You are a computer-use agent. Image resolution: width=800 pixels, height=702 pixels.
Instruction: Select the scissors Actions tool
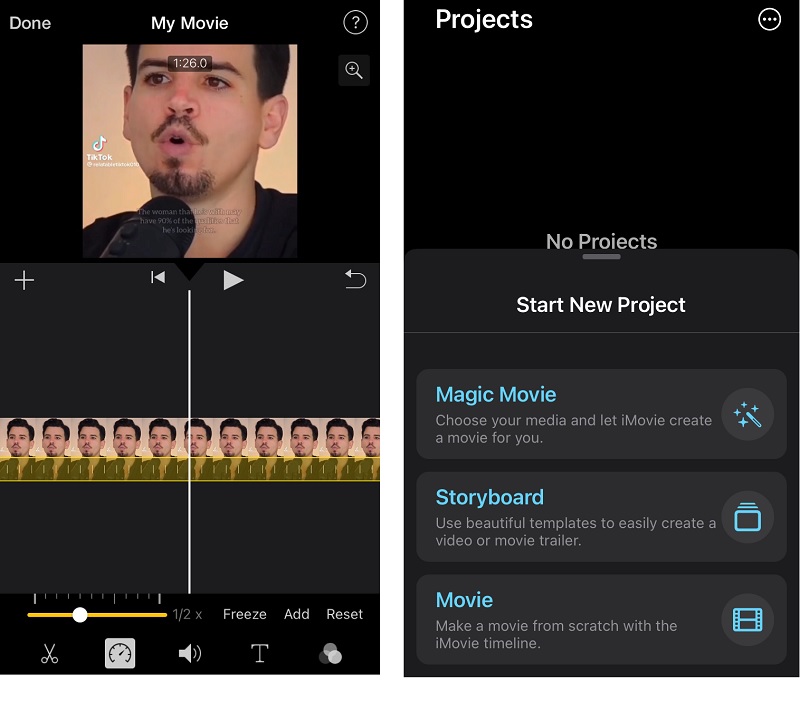[49, 654]
